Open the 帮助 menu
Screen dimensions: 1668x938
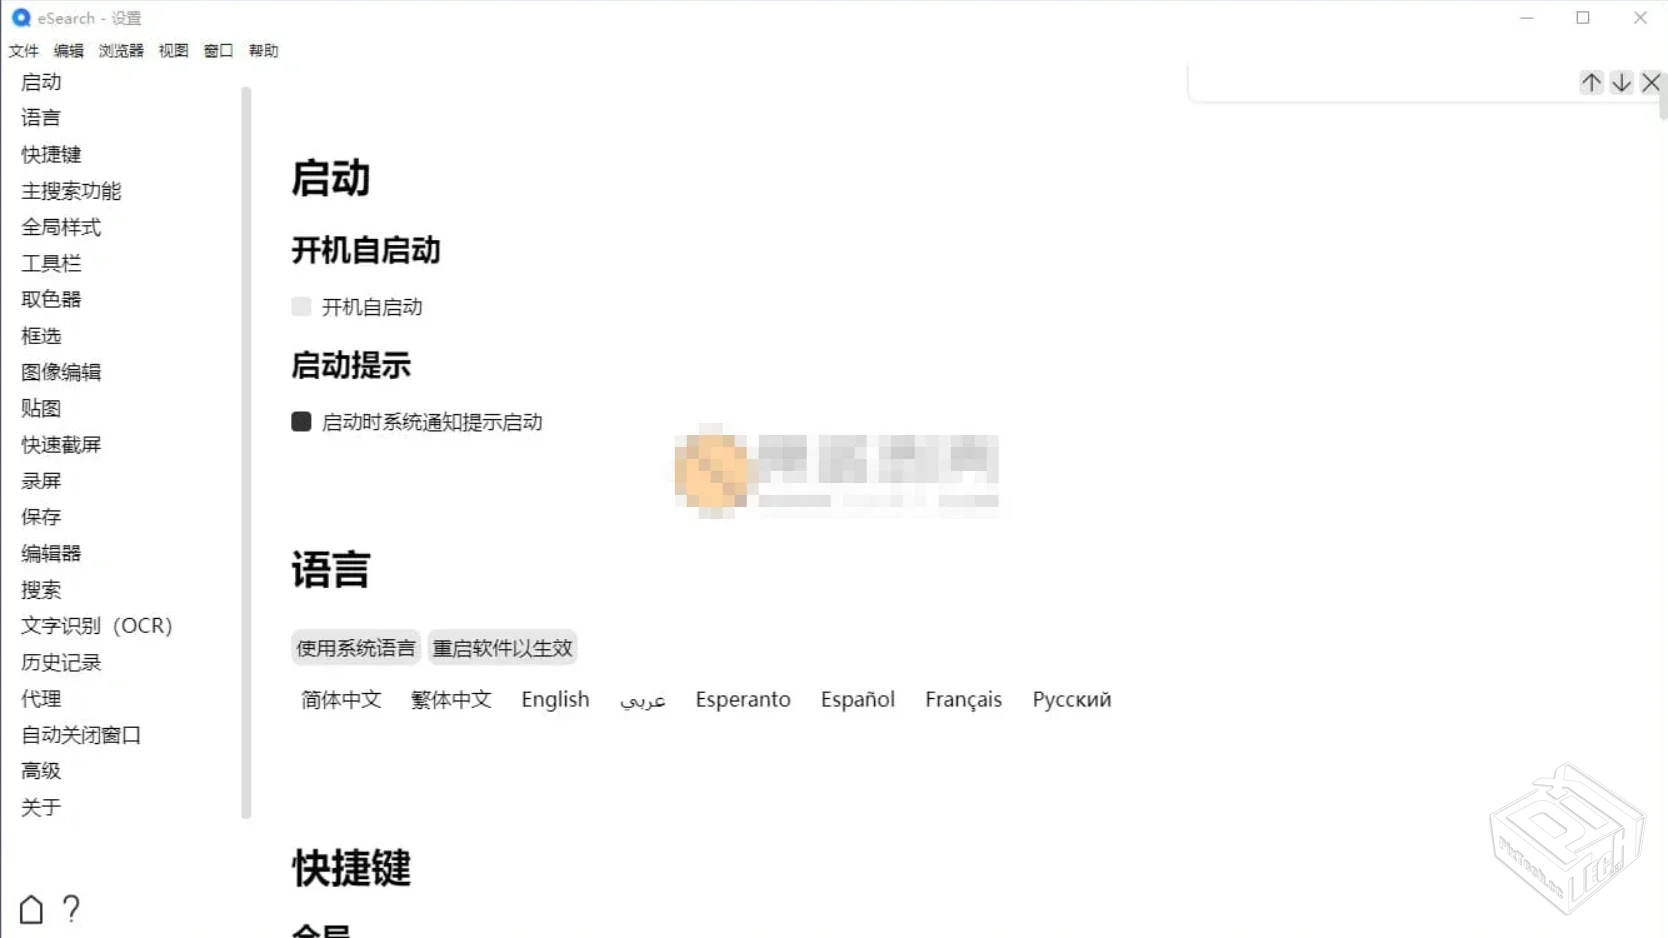263,50
